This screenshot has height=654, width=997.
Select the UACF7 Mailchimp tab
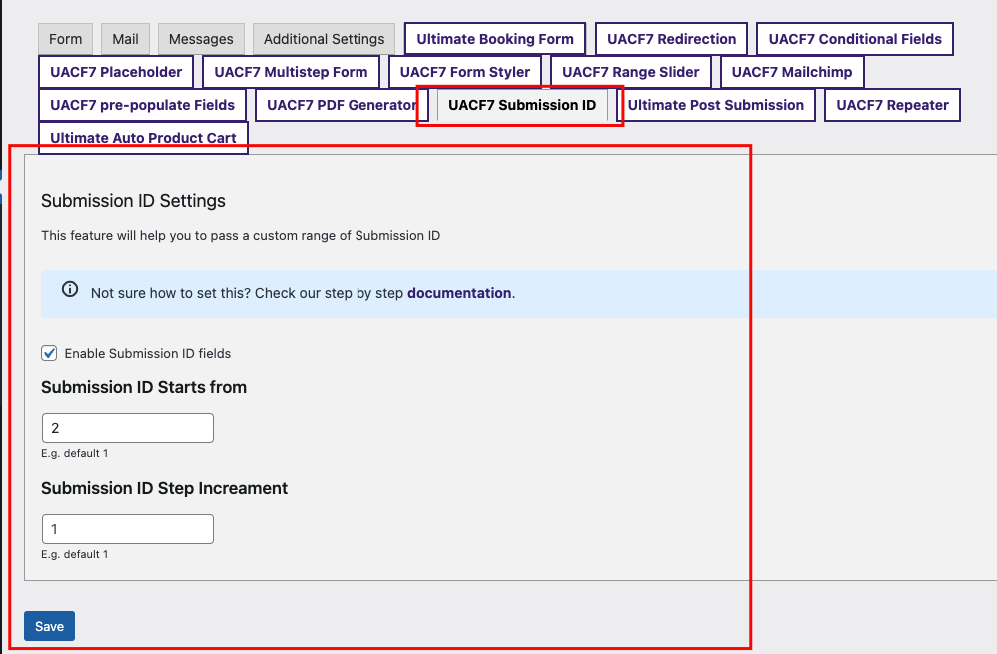coord(792,71)
